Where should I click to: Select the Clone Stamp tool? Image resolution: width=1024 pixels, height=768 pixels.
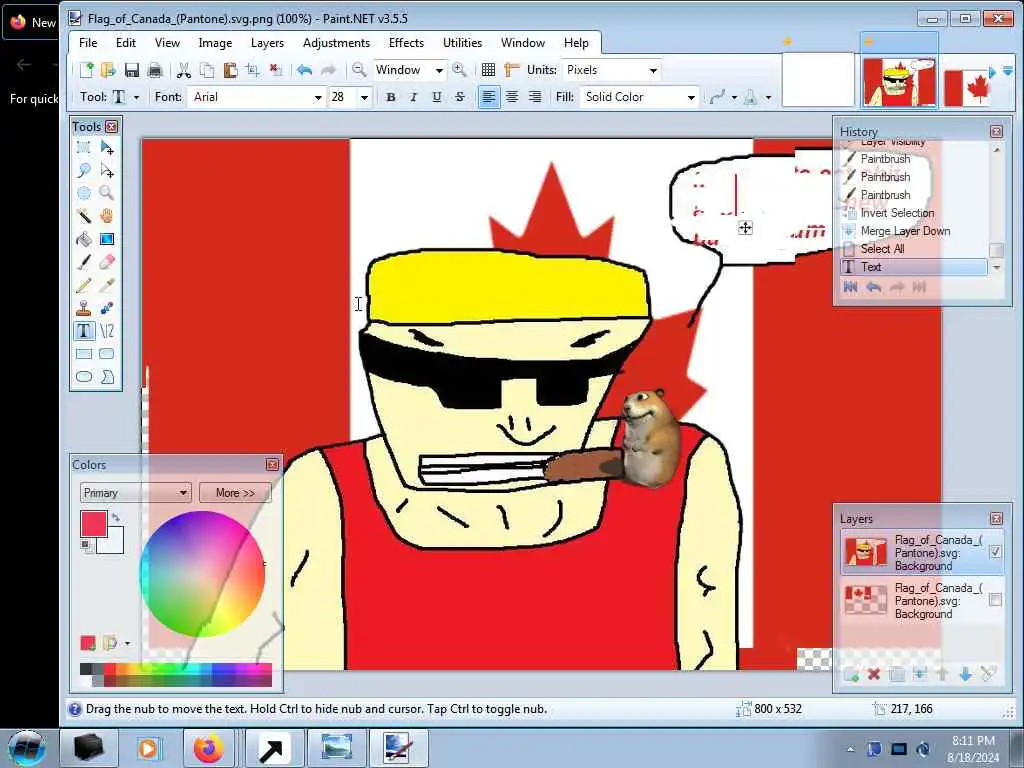click(84, 308)
